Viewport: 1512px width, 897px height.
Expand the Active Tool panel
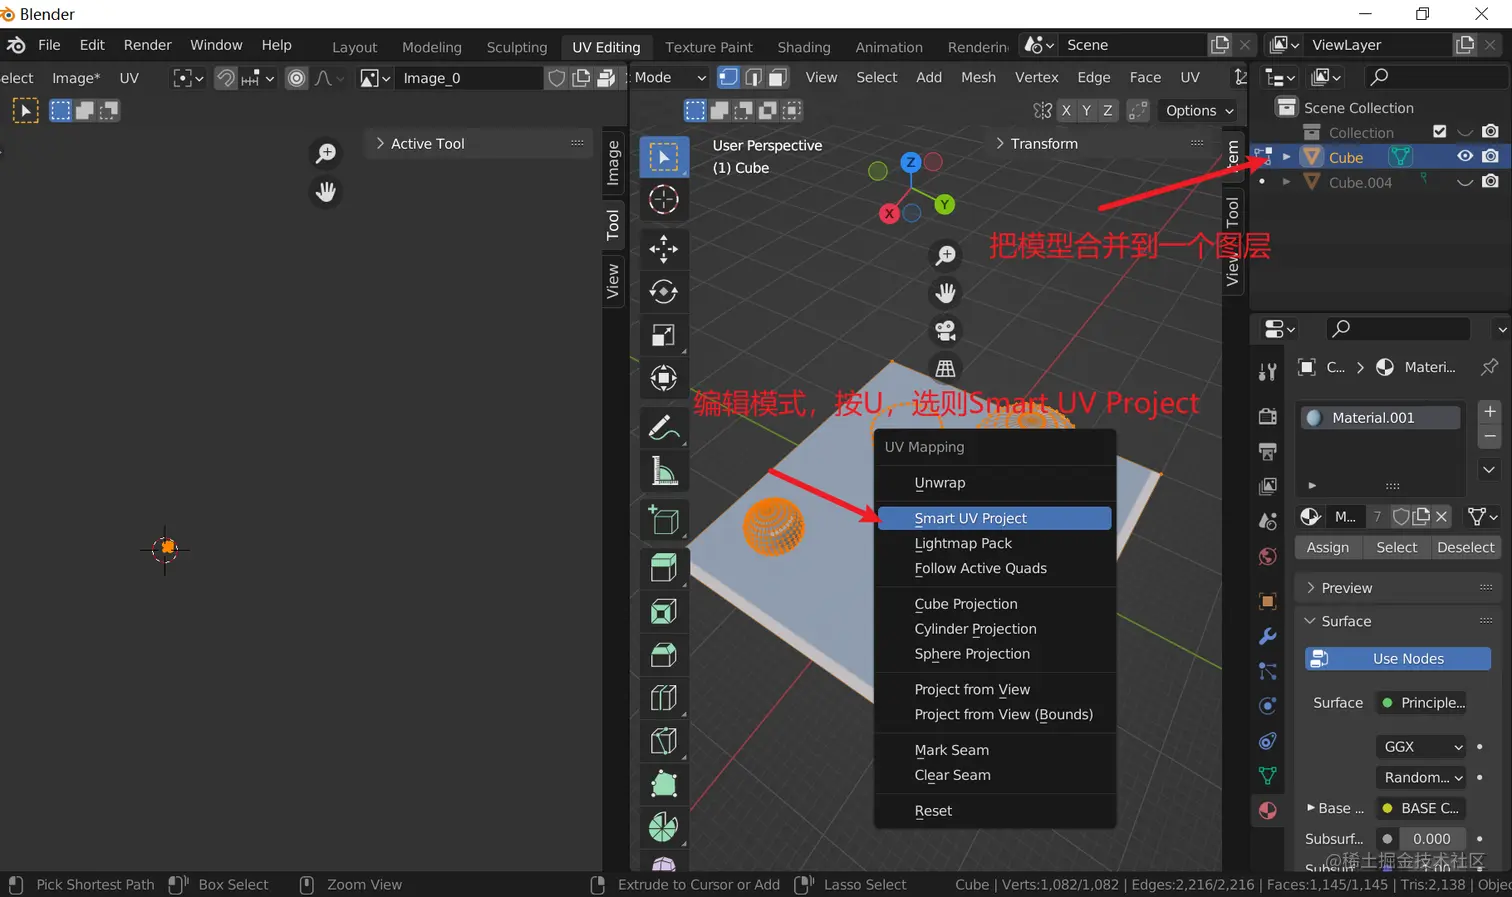(479, 143)
